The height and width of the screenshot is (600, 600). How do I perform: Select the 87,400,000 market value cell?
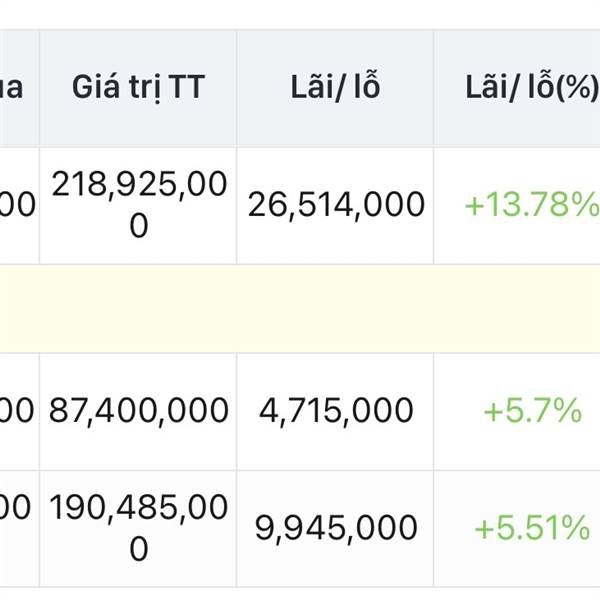pyautogui.click(x=138, y=411)
